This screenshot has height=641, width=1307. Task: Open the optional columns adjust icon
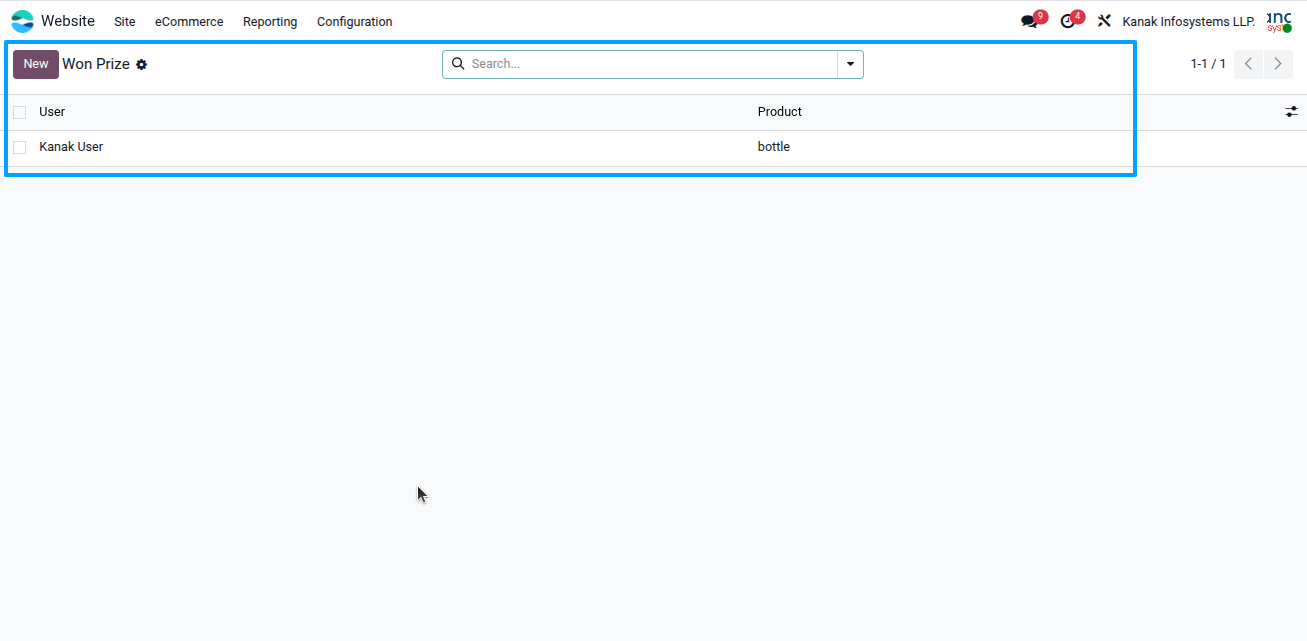[x=1291, y=112]
